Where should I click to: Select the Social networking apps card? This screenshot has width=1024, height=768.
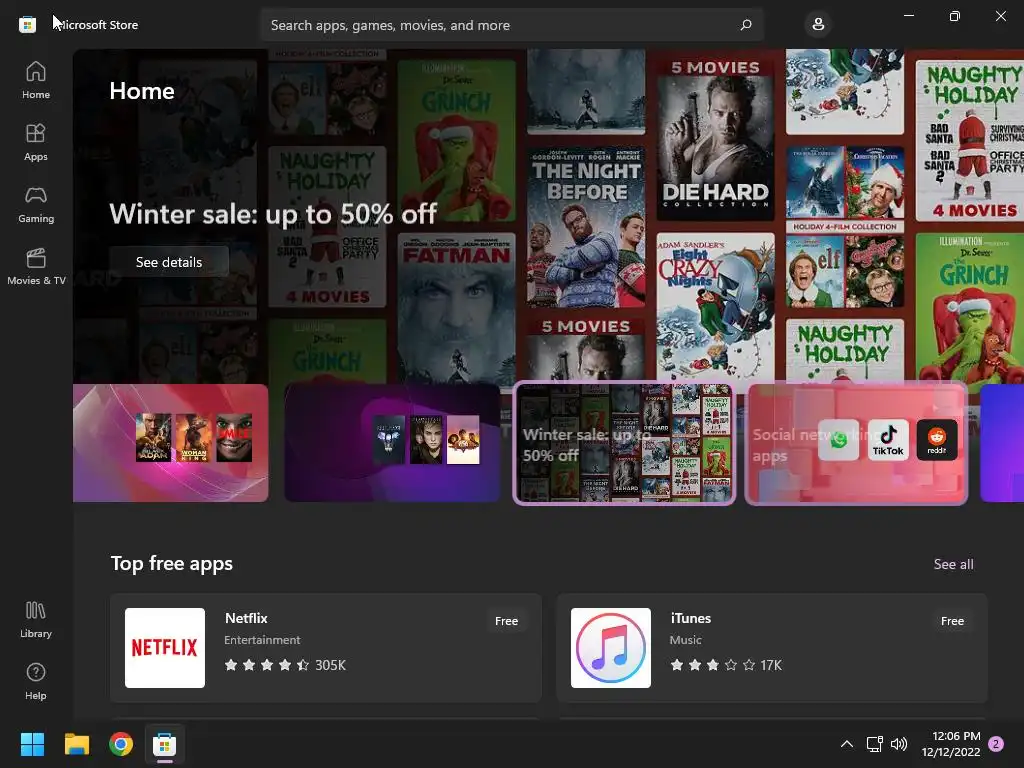[x=856, y=443]
